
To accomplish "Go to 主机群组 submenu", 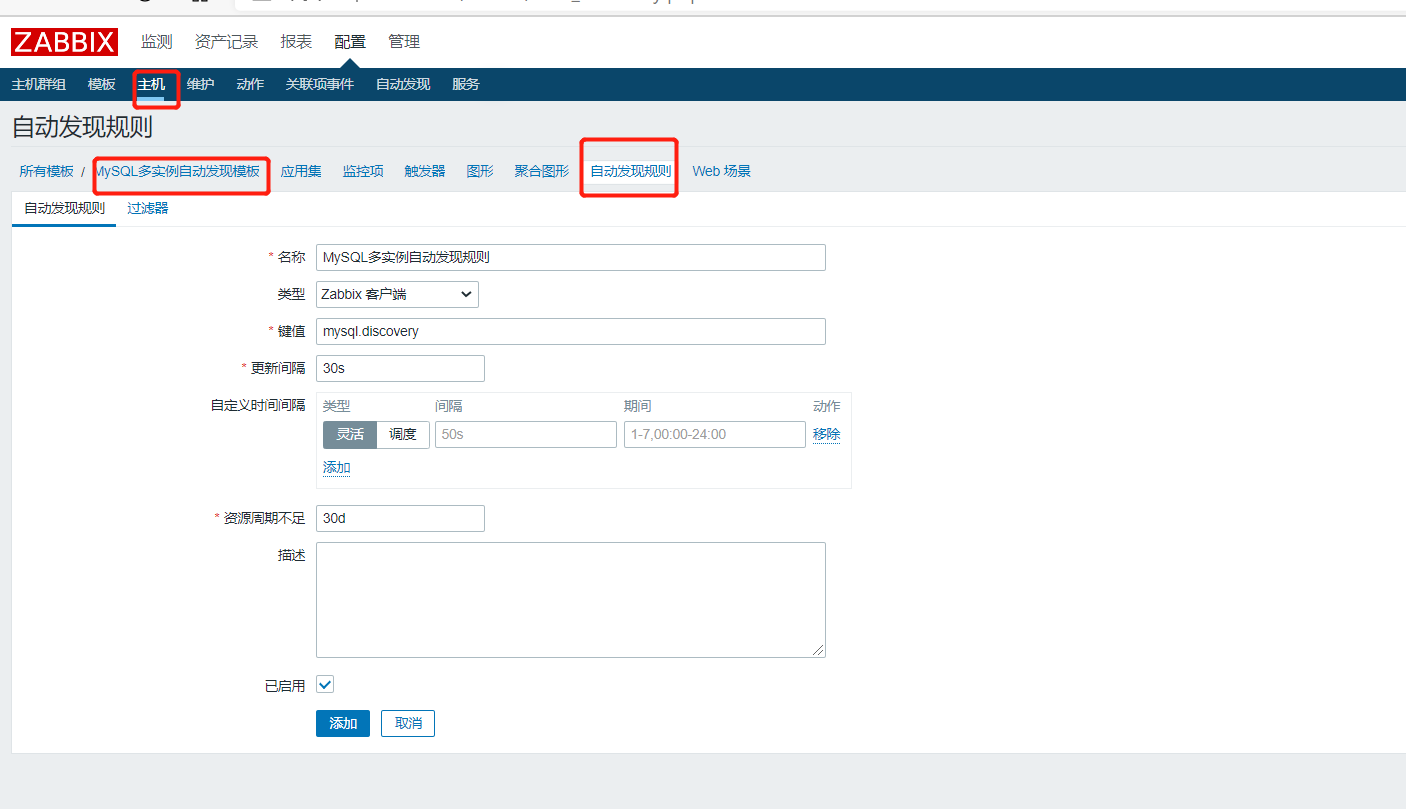I will point(39,84).
